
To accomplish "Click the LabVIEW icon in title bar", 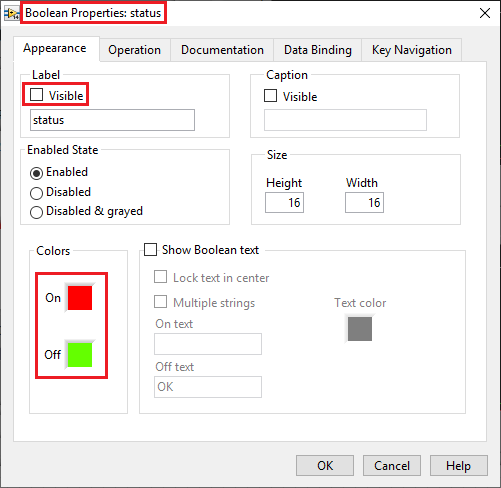I will tap(11, 13).
